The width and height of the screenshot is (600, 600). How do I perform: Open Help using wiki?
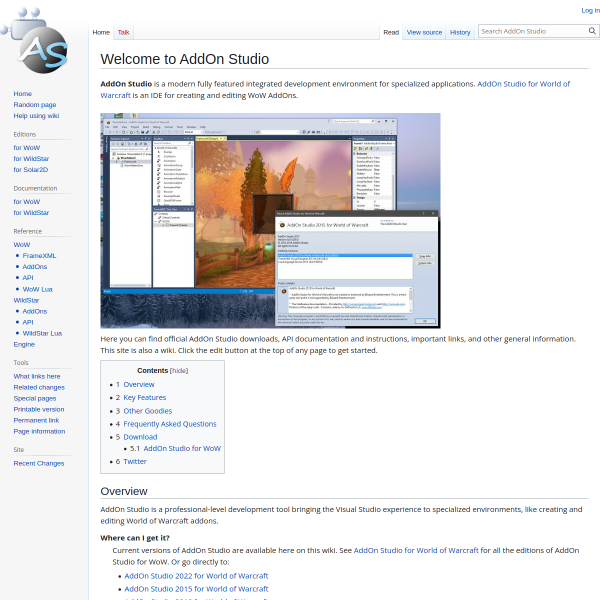click(36, 116)
